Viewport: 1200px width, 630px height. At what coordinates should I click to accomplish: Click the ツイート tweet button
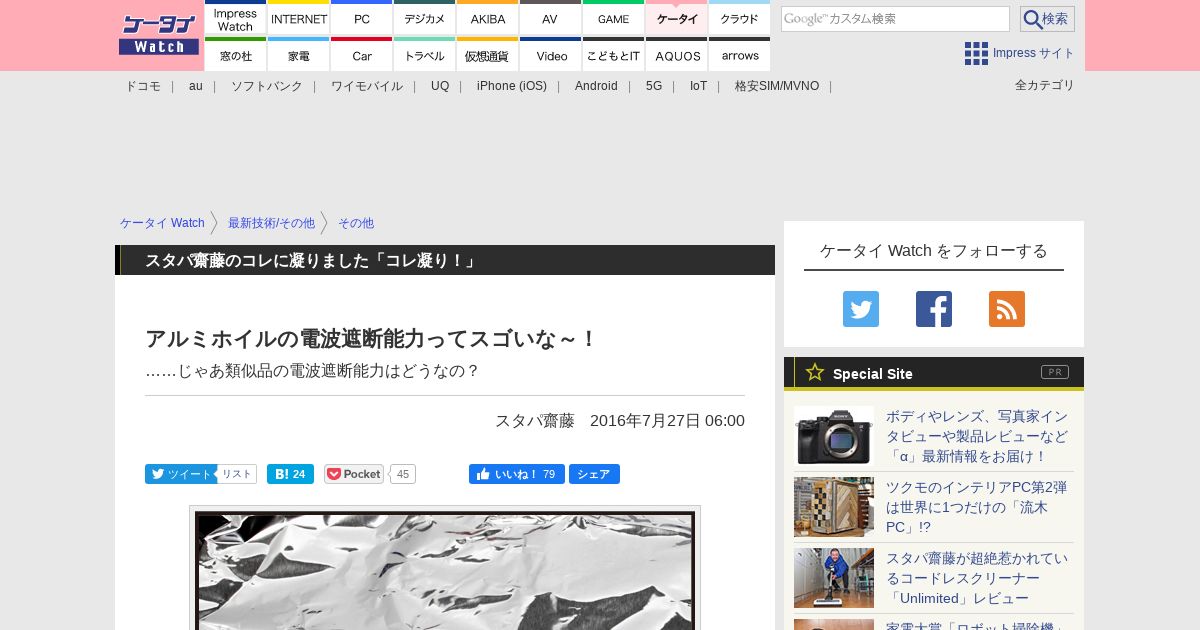coord(180,474)
